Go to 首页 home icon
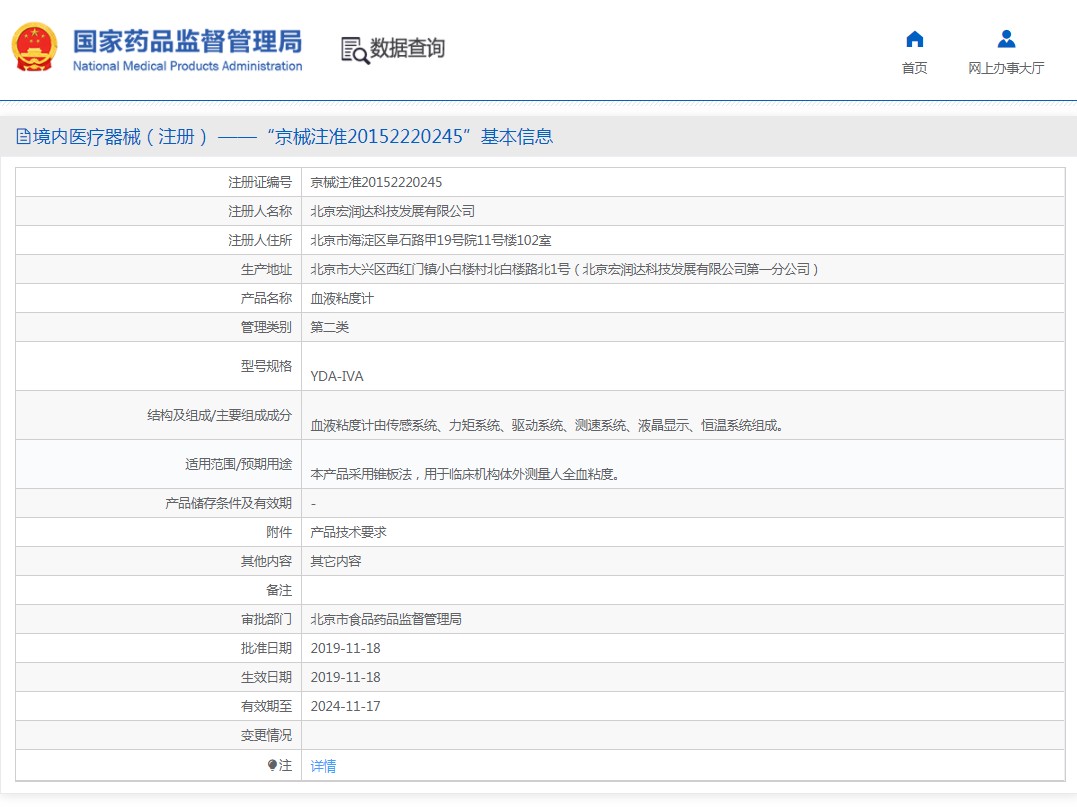The width and height of the screenshot is (1077, 809). pos(914,39)
